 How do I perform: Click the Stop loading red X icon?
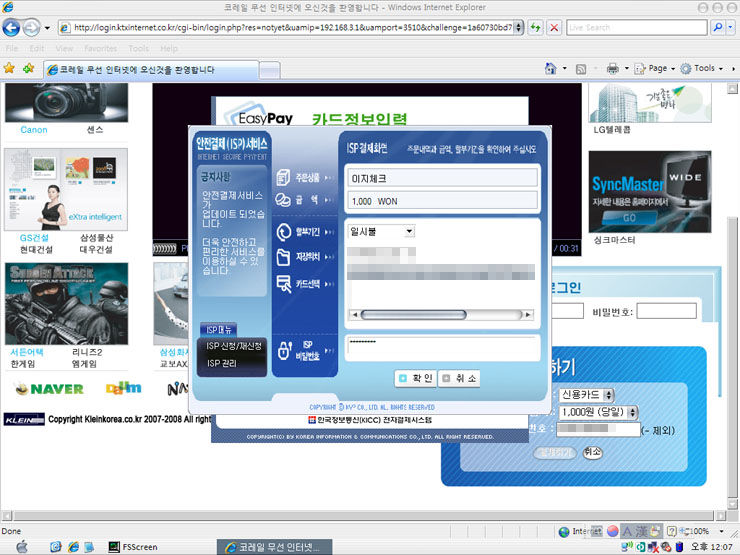pyautogui.click(x=554, y=27)
